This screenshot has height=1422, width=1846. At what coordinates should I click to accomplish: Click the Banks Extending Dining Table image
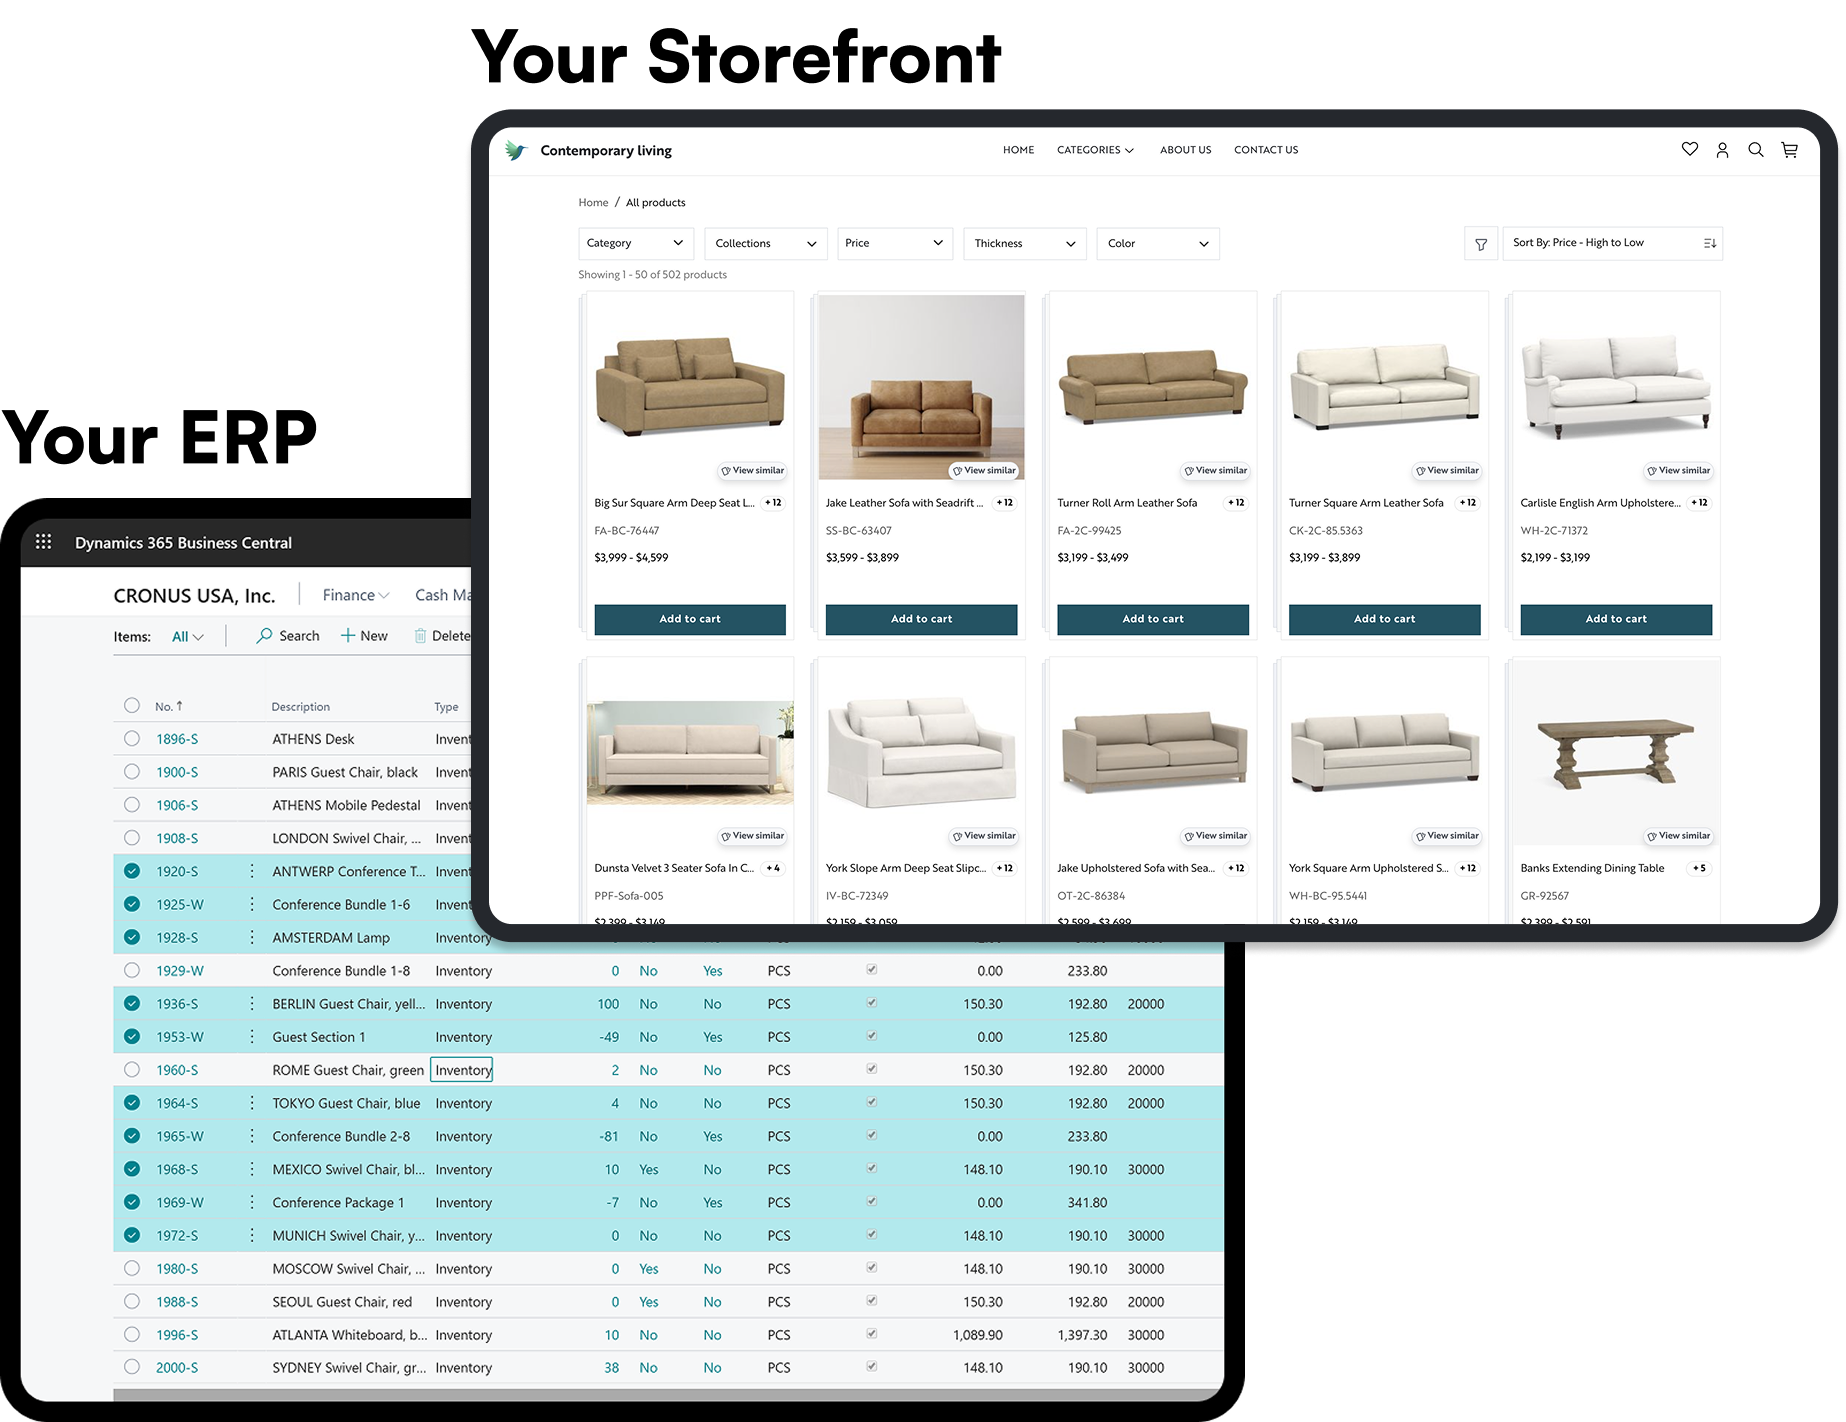pyautogui.click(x=1615, y=754)
